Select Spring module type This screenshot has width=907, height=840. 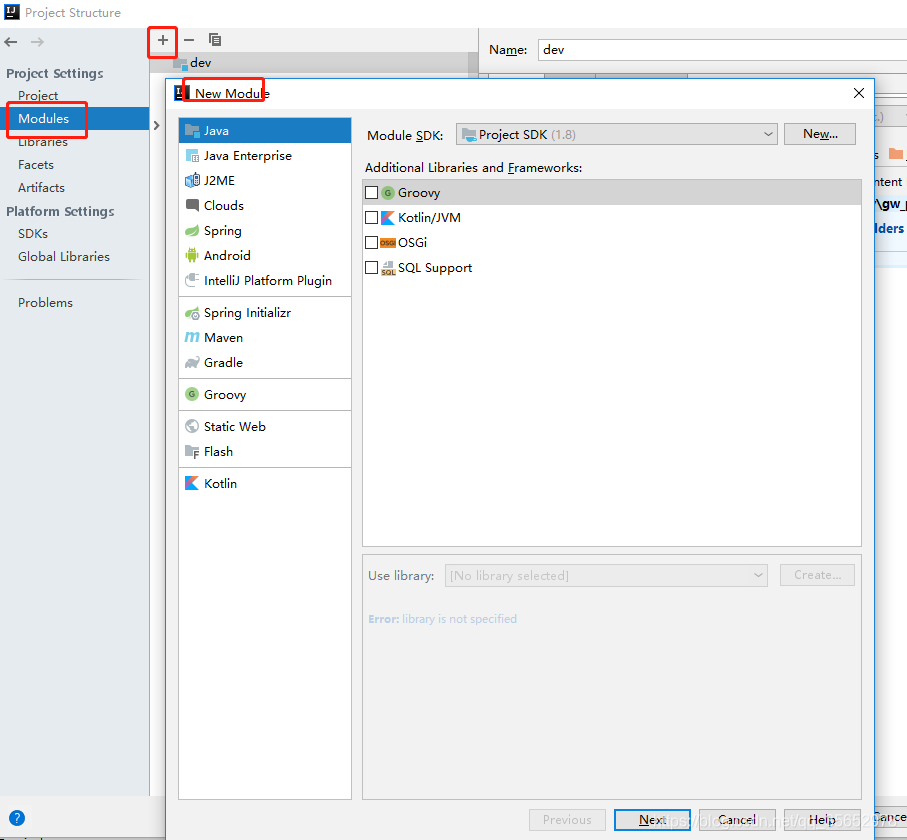(265, 230)
